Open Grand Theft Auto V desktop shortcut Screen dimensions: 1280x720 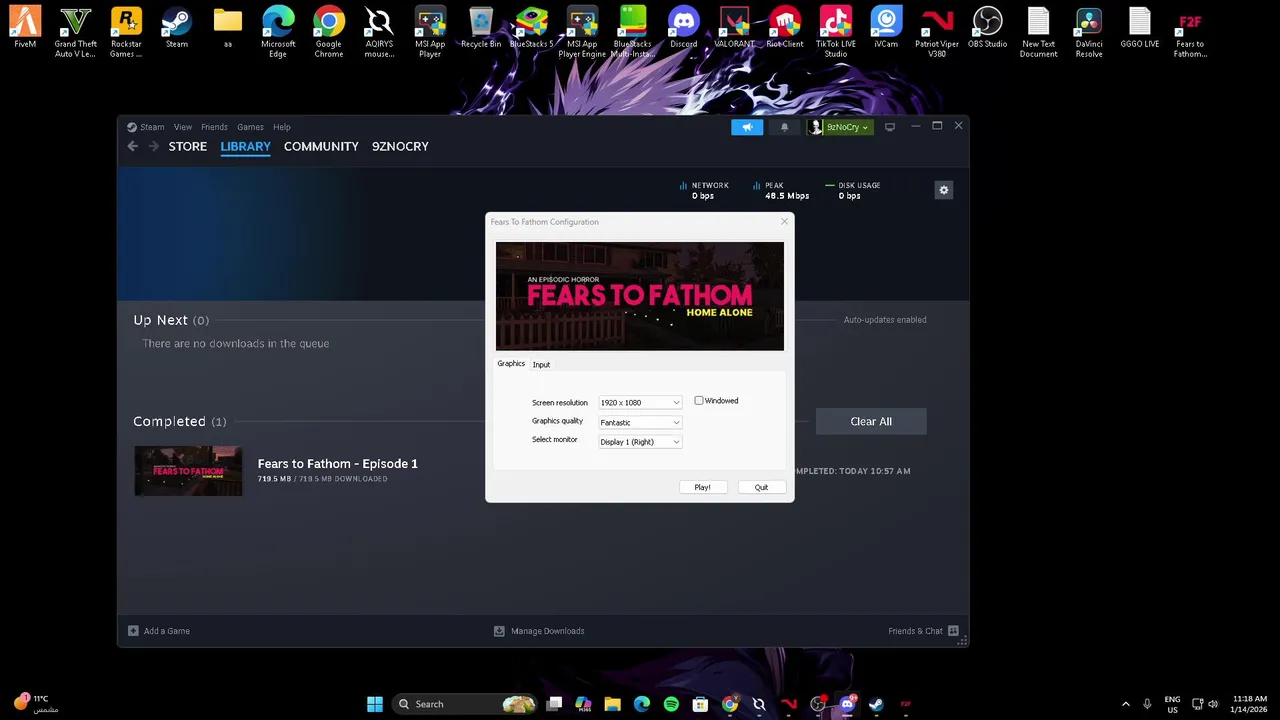pos(76,33)
